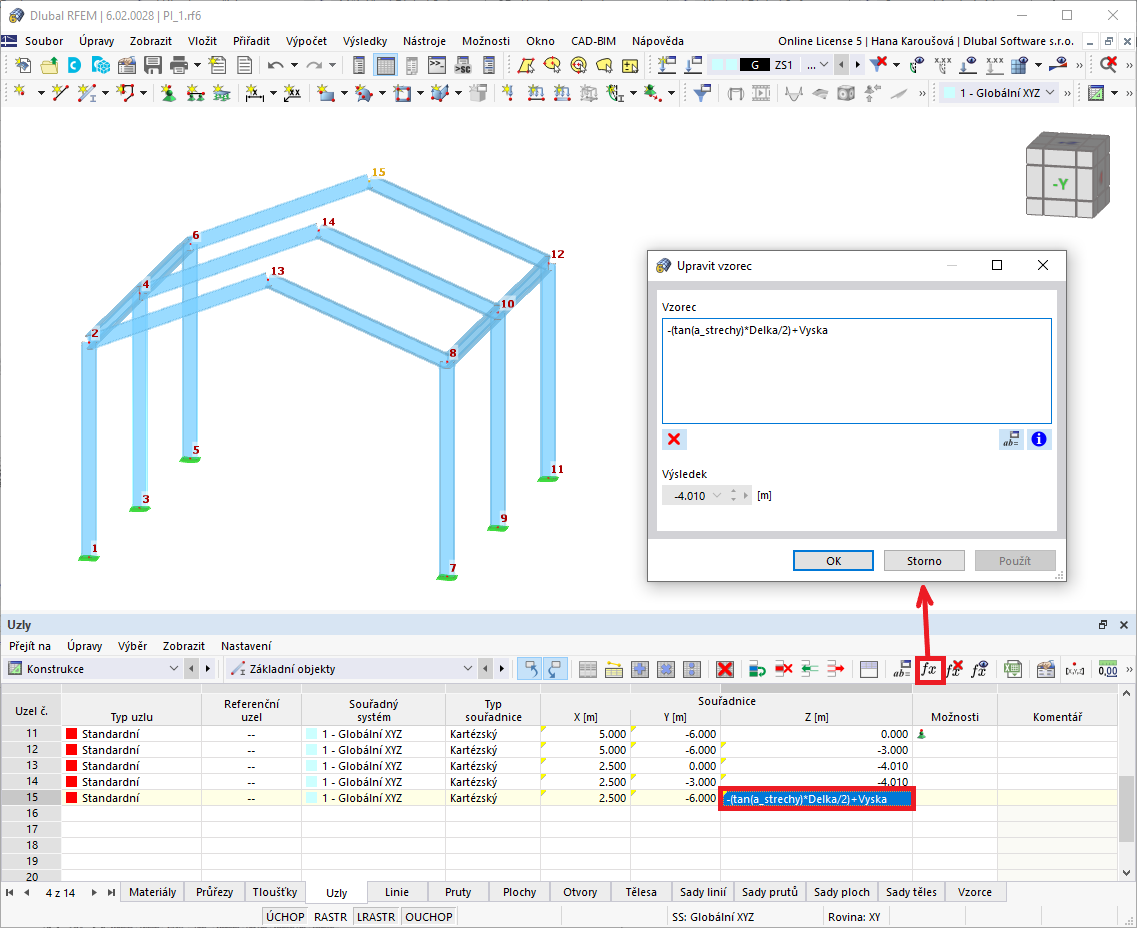Click the fx show formula eye icon
The height and width of the screenshot is (928, 1137).
980,669
